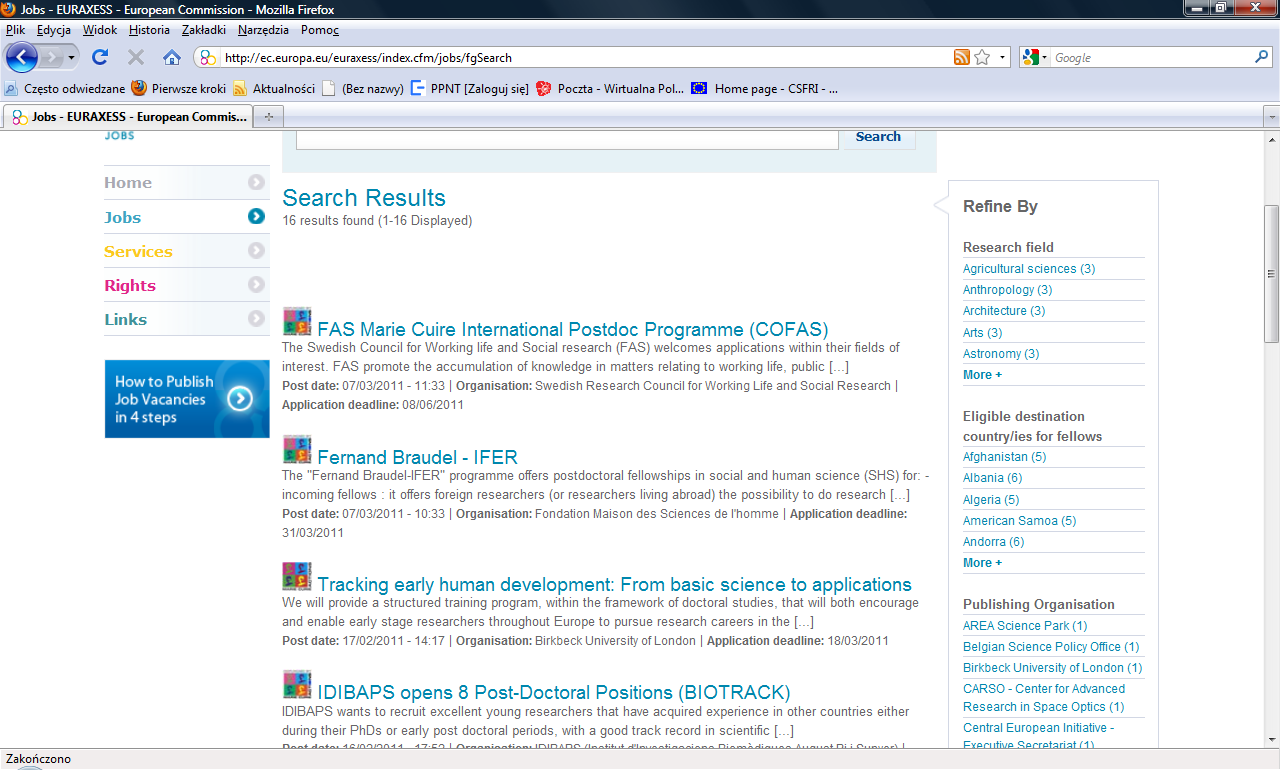
Task: Expand More + under Eligible destination countries
Action: [982, 563]
